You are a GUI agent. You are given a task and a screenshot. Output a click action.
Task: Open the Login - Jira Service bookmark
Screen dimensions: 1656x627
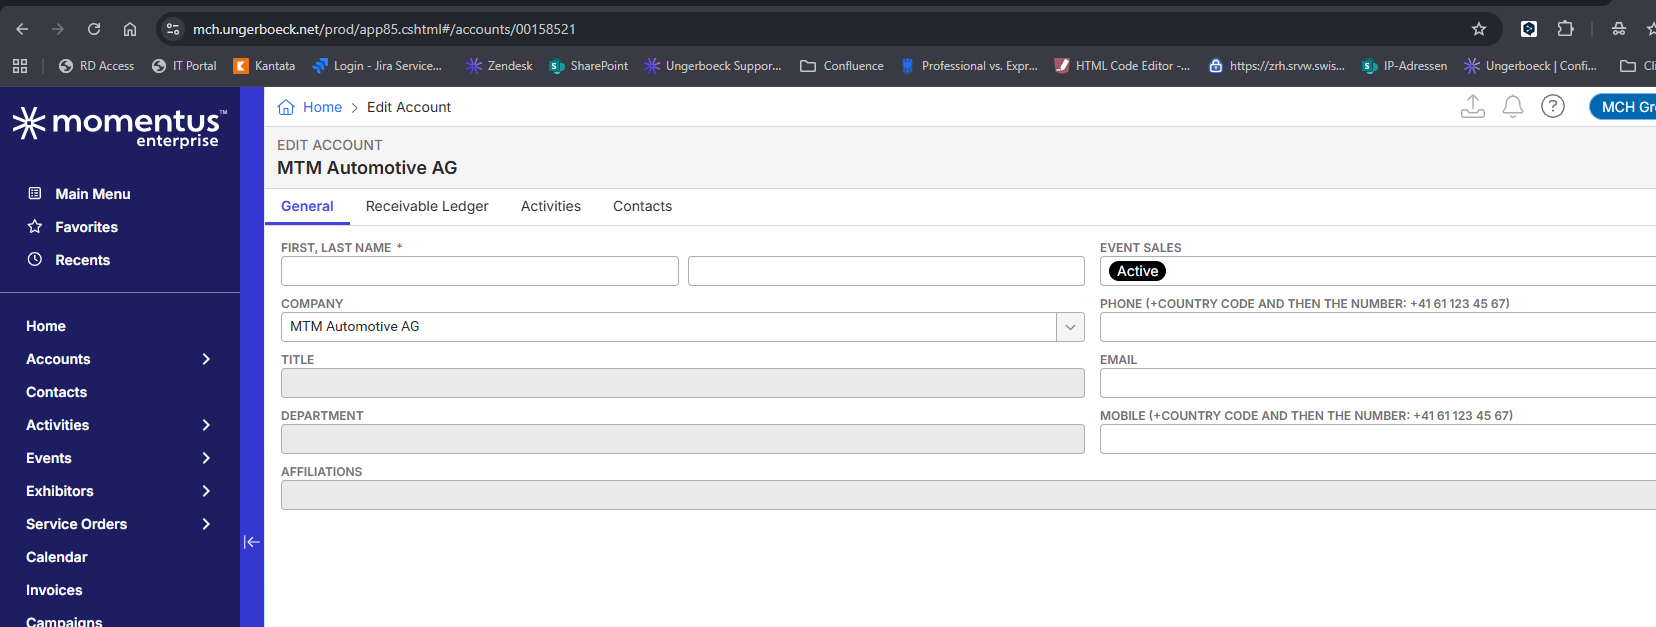click(x=377, y=66)
